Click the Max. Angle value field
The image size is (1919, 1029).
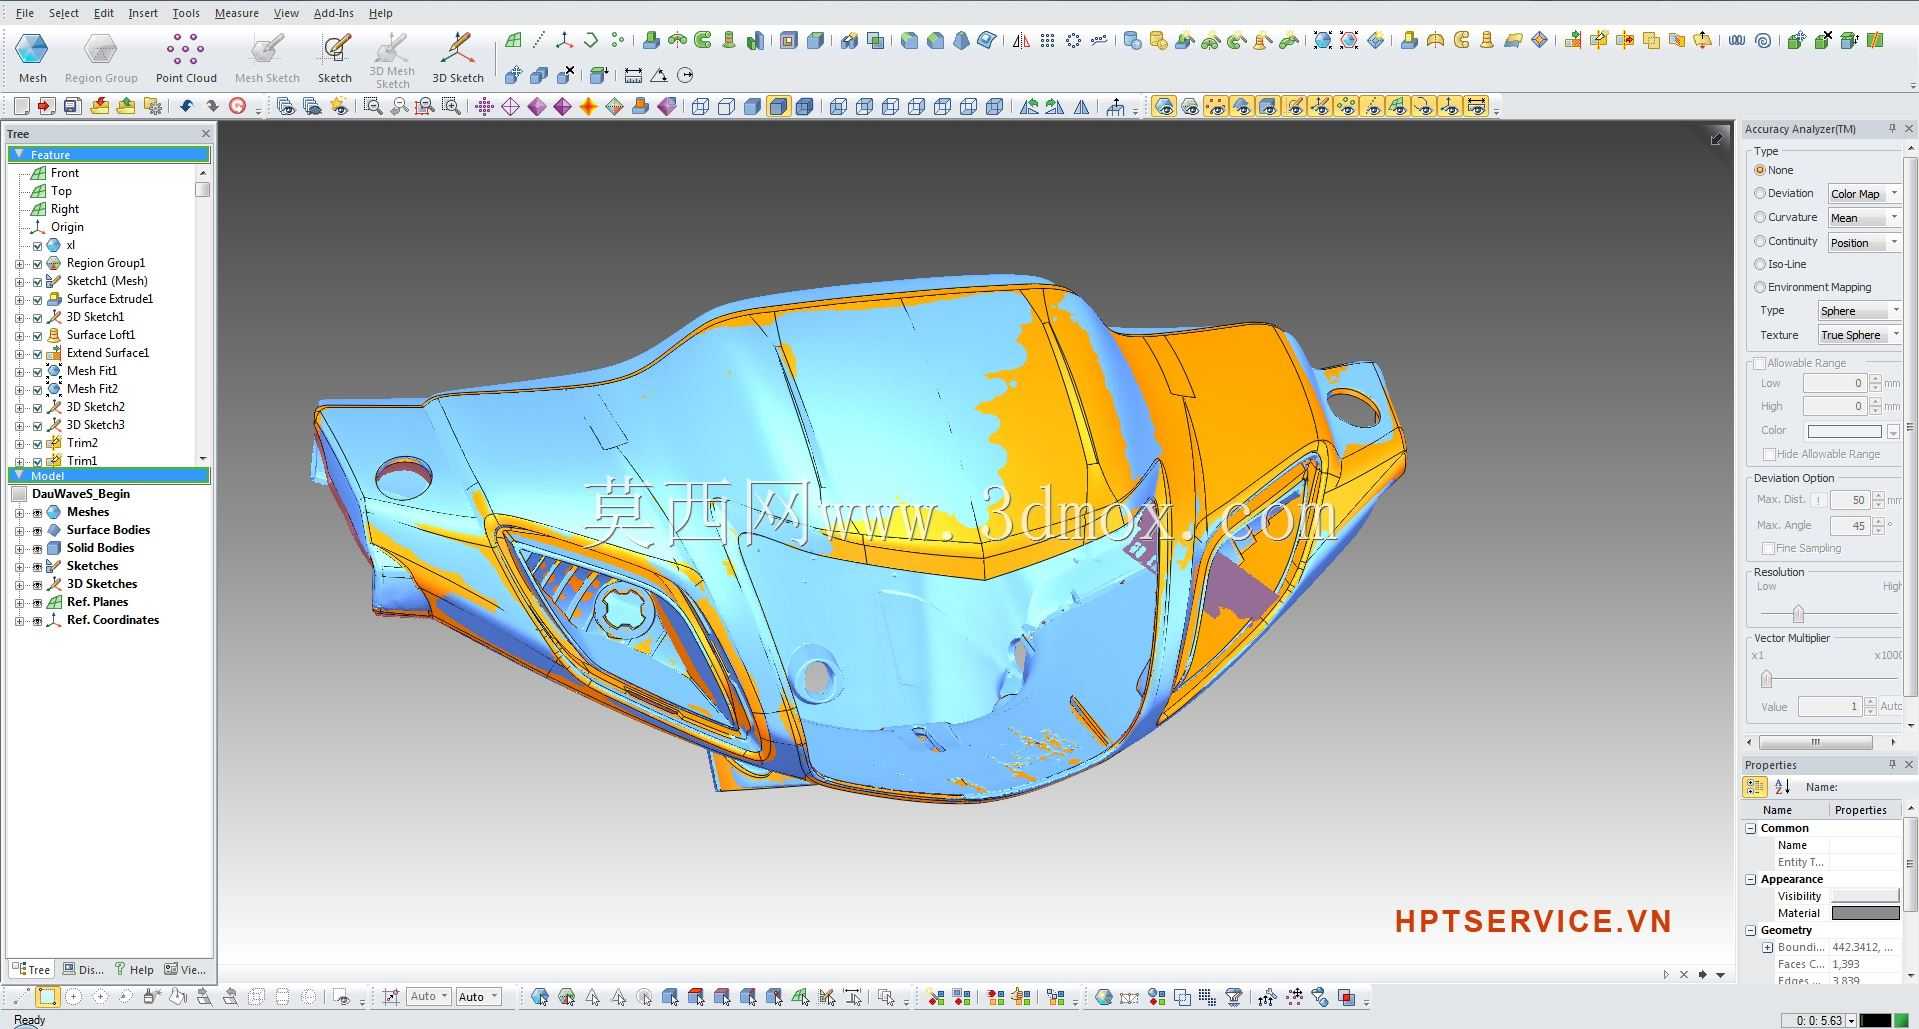coord(1849,526)
